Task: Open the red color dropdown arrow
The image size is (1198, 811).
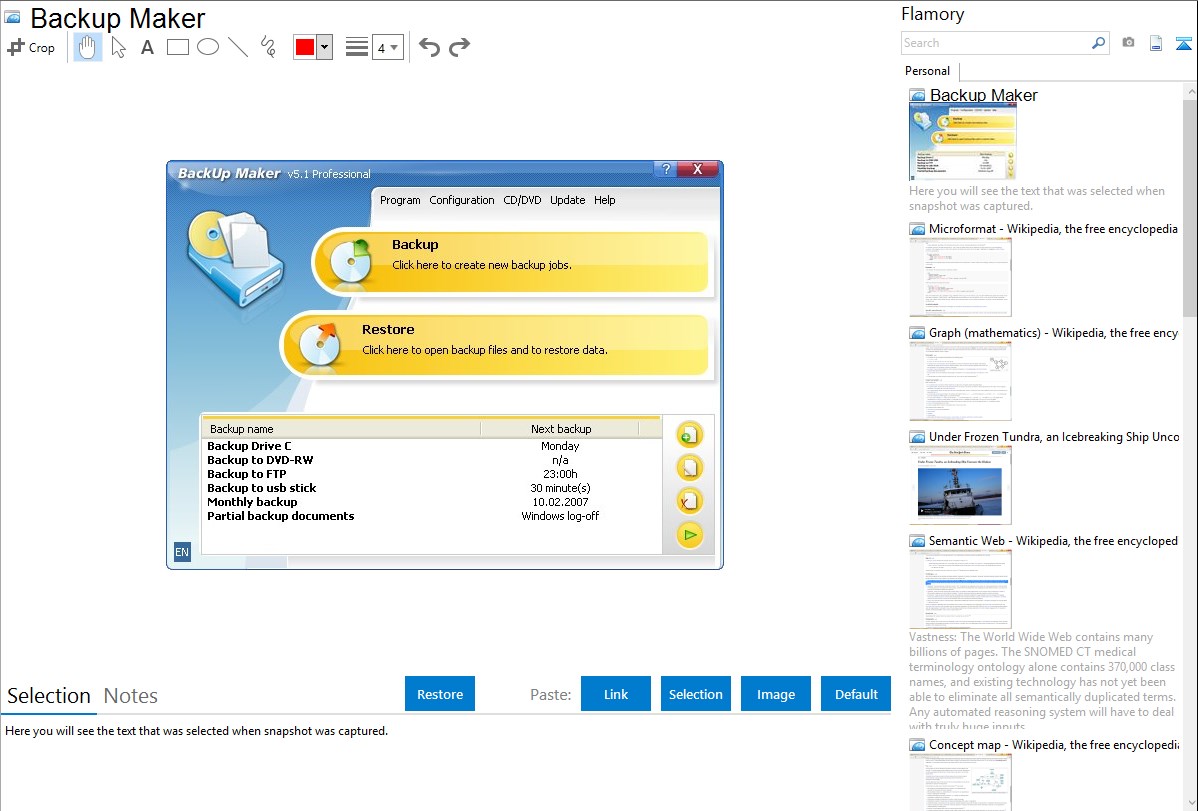Action: 324,47
